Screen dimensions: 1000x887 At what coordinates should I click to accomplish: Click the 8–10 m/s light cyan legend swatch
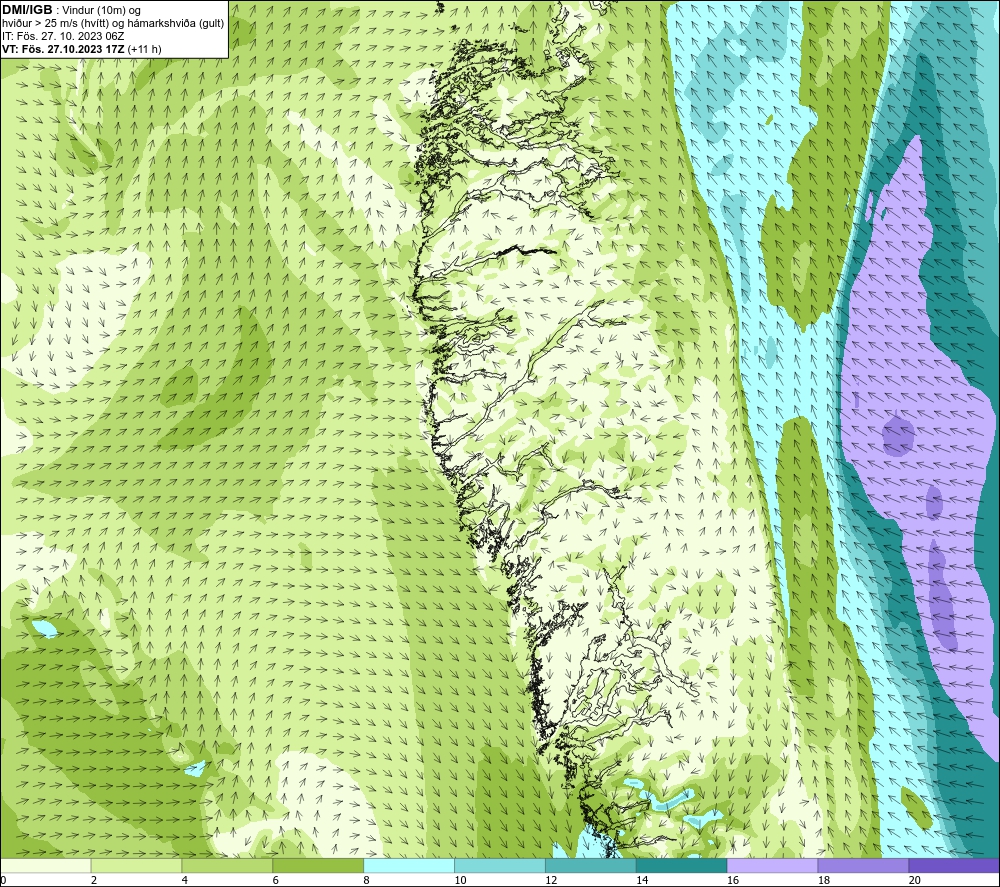409,865
